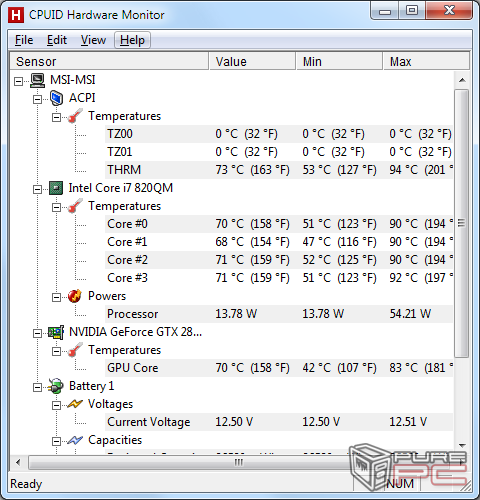Click the Battery 1 plug icon
The width and height of the screenshot is (480, 500).
56,386
